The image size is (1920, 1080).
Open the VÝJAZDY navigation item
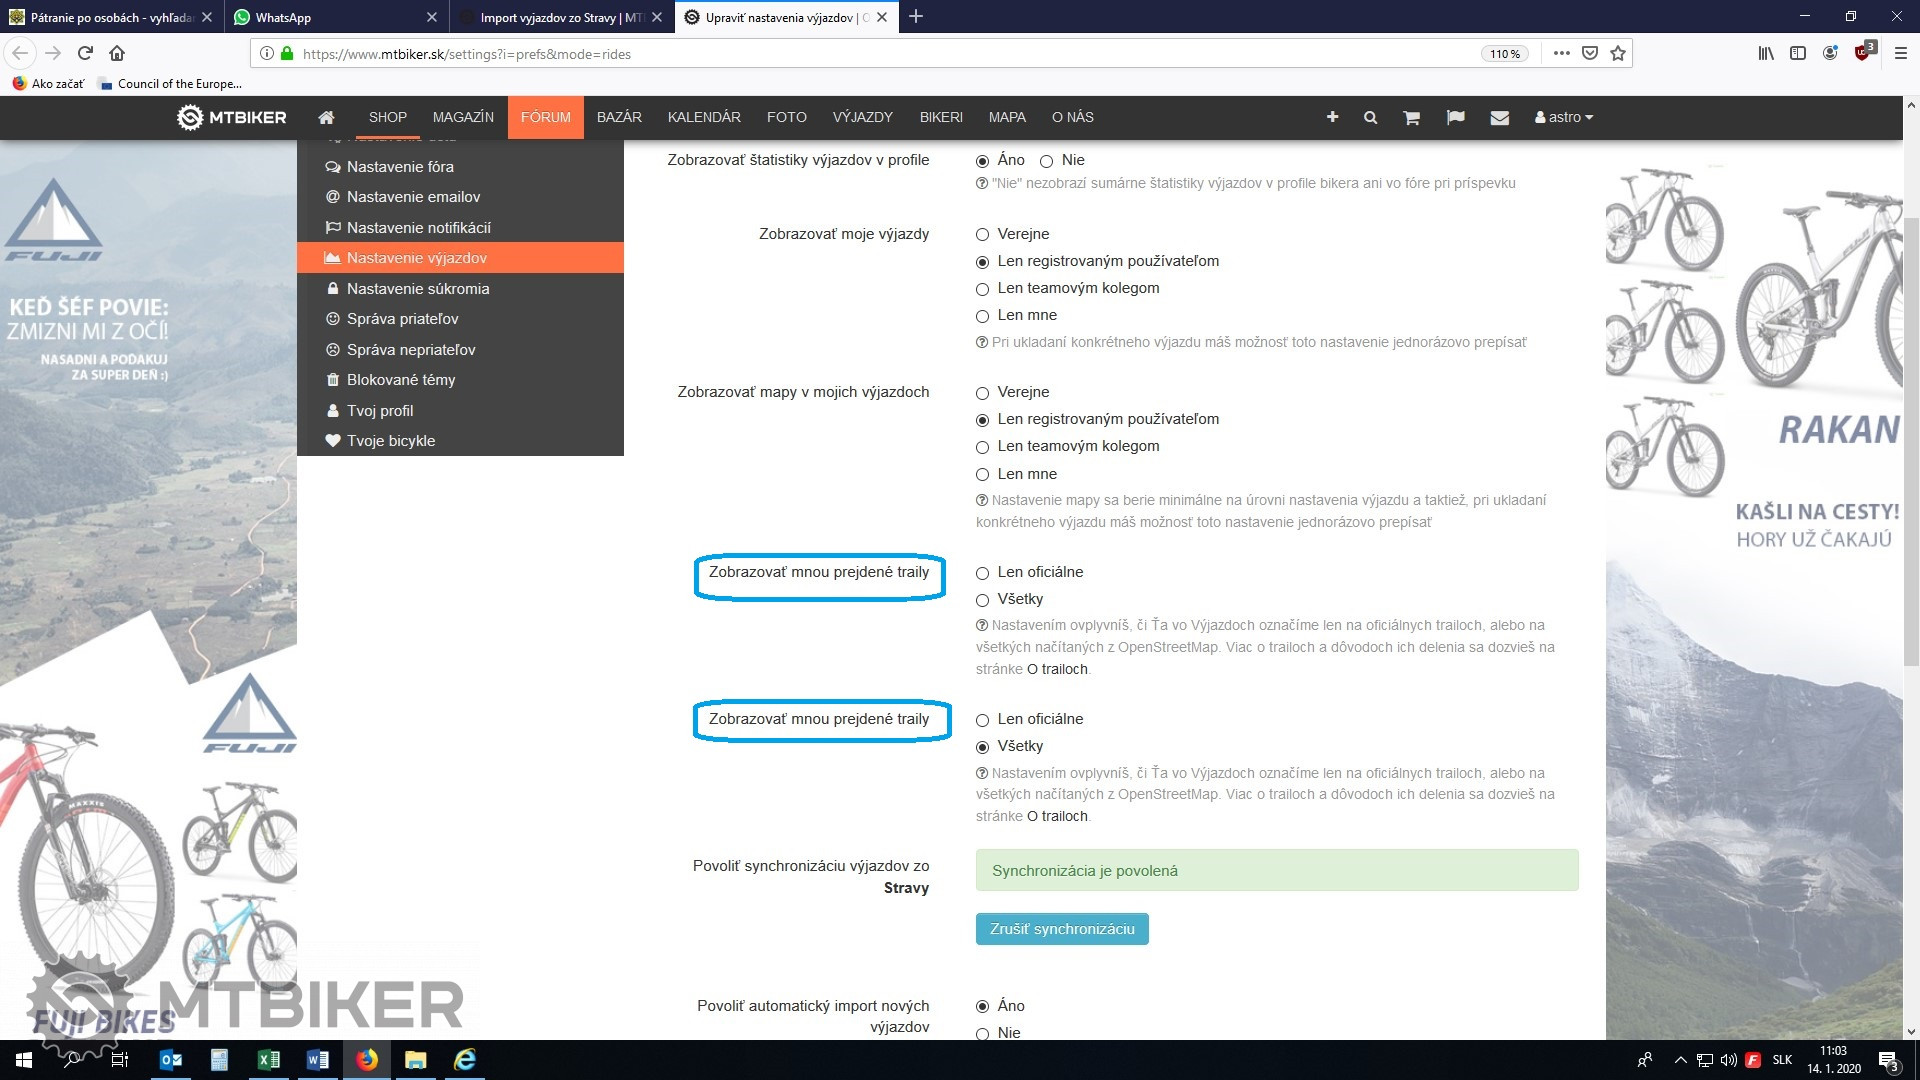862,117
